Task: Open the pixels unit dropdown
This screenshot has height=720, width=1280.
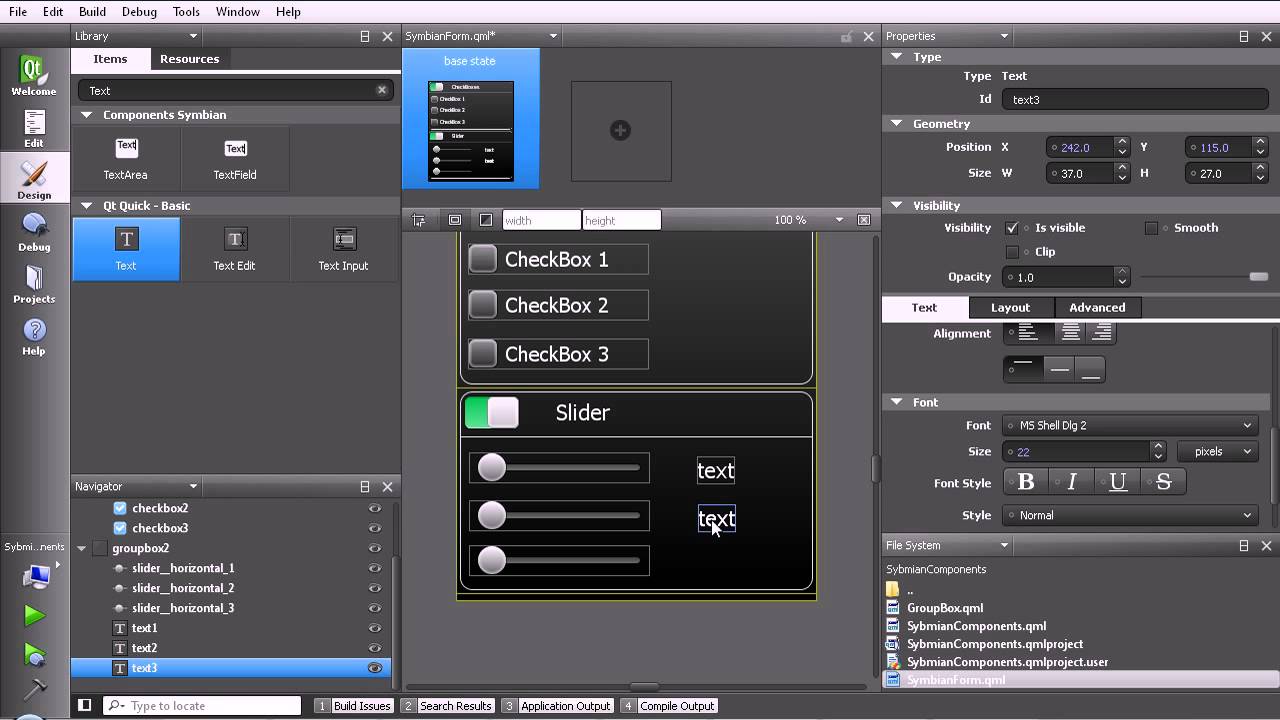Action: pos(1218,451)
